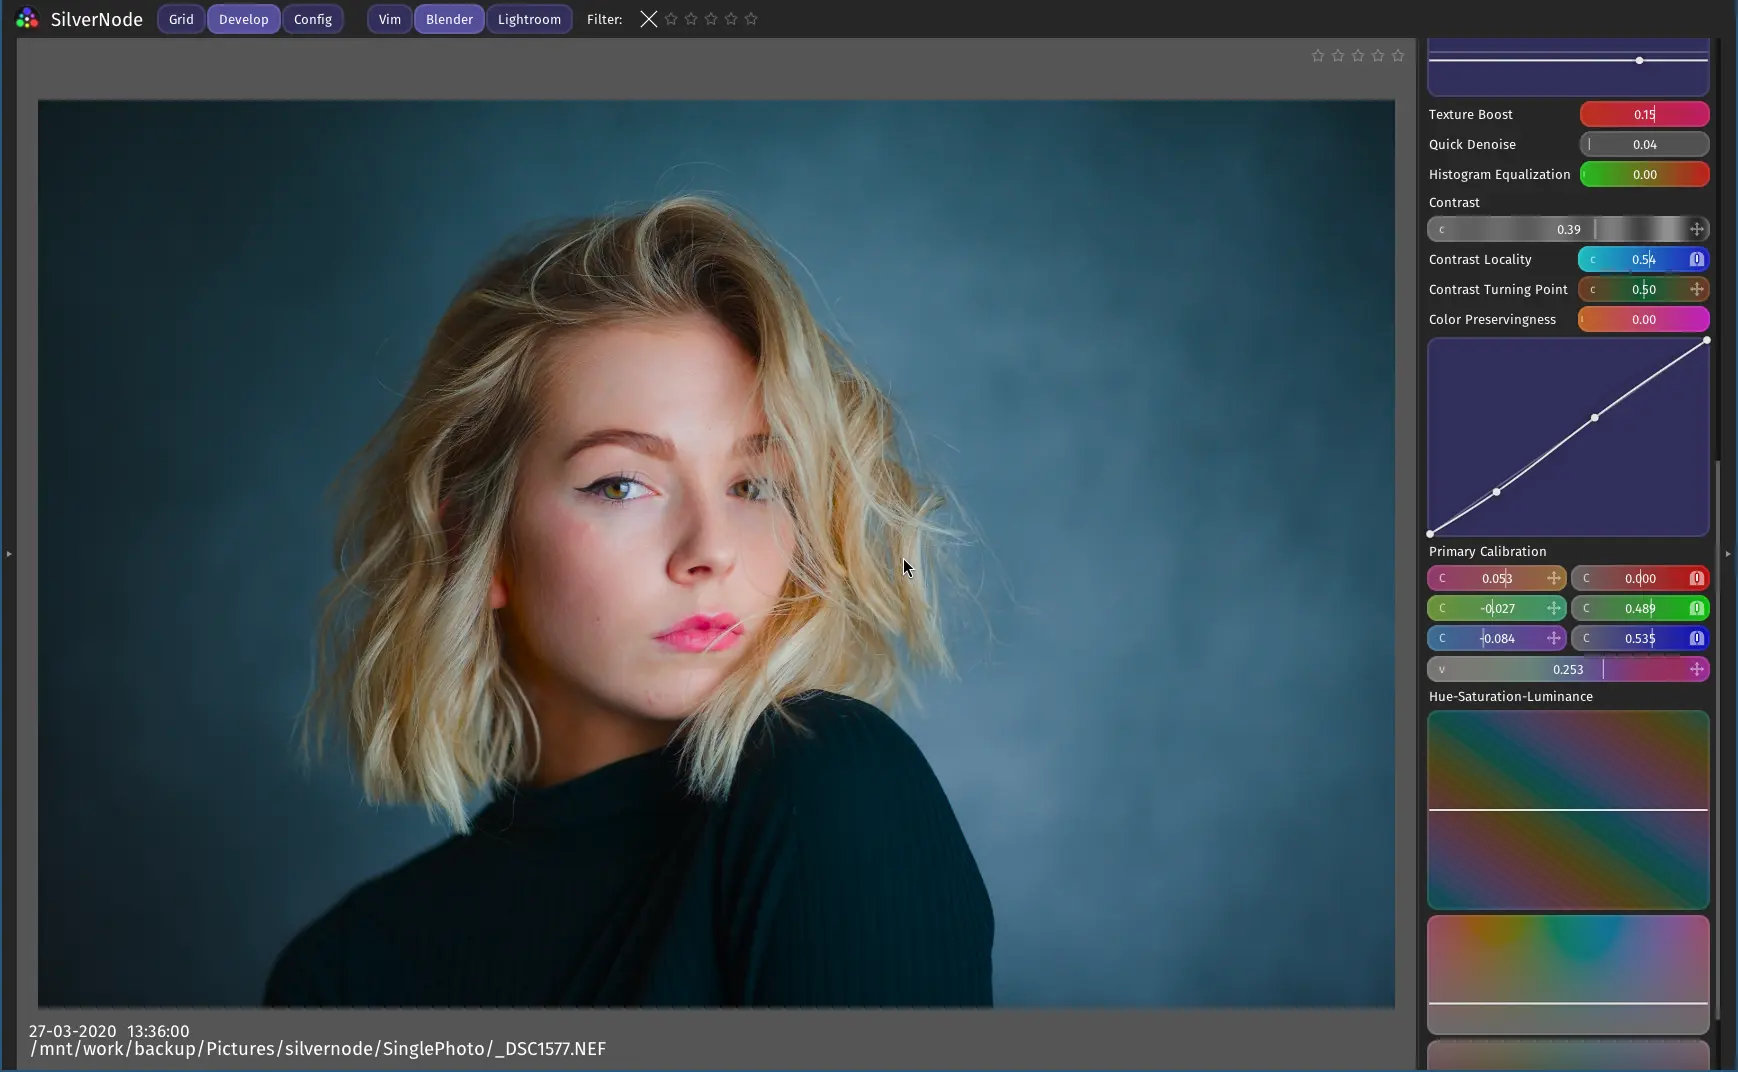Image resolution: width=1738 pixels, height=1072 pixels.
Task: Enable the Lightroom control scheme
Action: pyautogui.click(x=529, y=19)
